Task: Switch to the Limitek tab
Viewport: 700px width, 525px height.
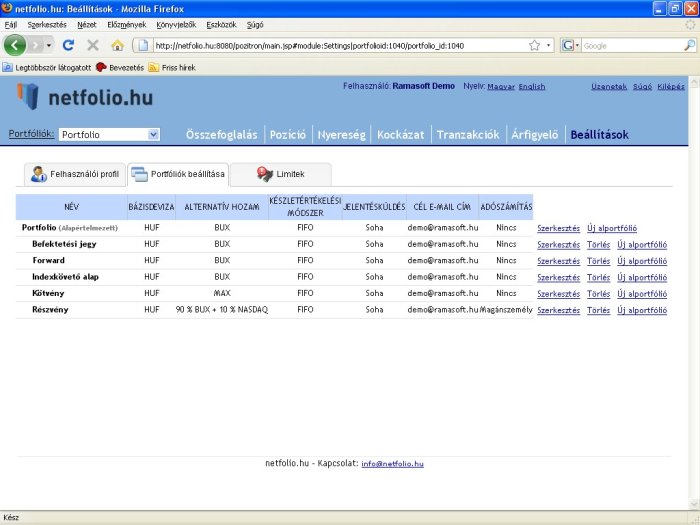Action: tap(281, 174)
